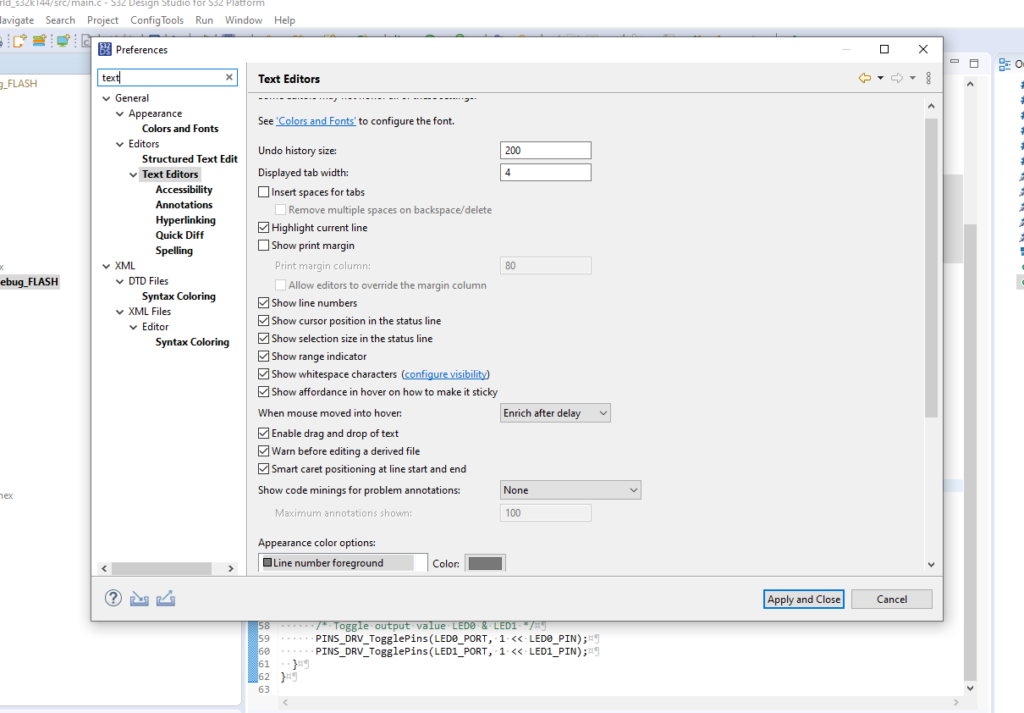
Task: Click the export preferences icon
Action: [x=166, y=598]
